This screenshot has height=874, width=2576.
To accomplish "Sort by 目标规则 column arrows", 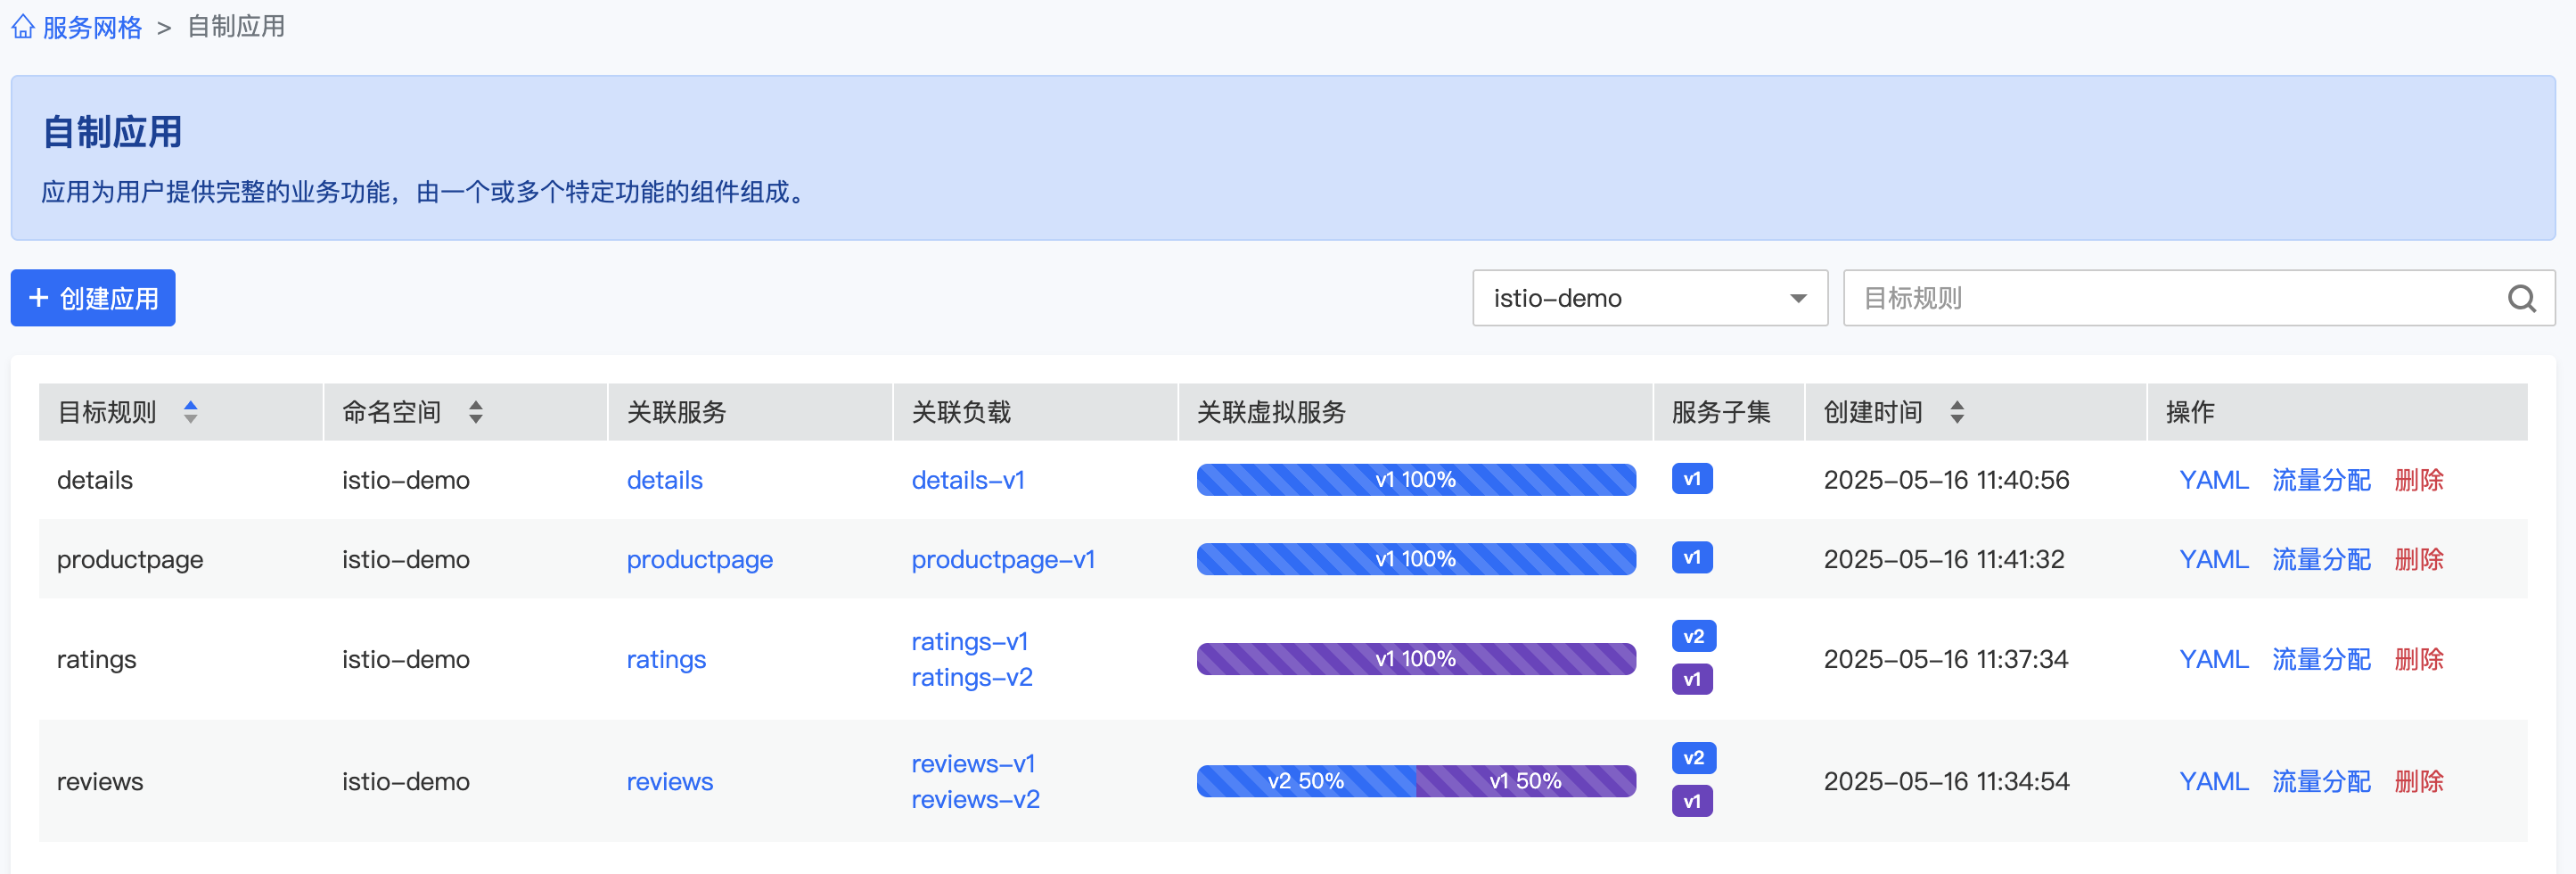I will [x=190, y=412].
